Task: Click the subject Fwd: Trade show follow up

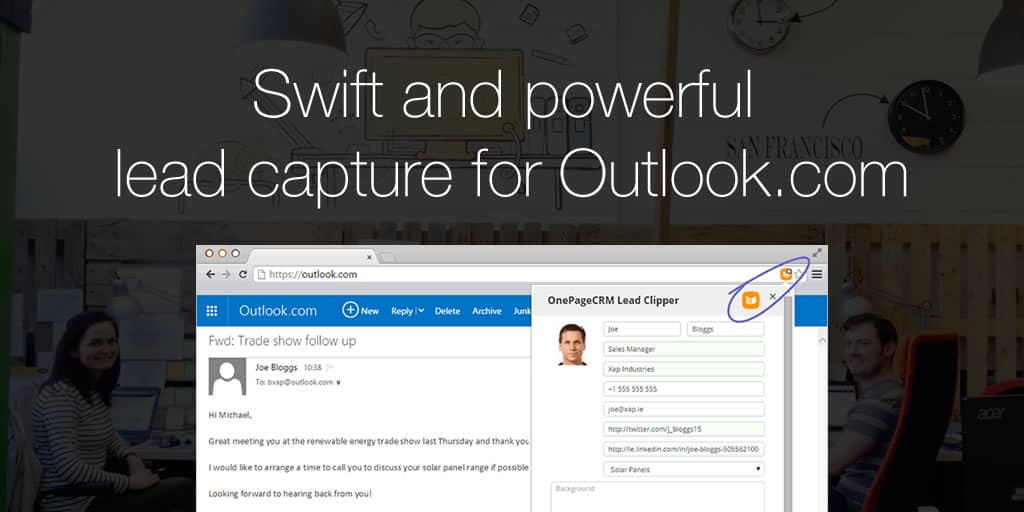Action: pyautogui.click(x=282, y=341)
